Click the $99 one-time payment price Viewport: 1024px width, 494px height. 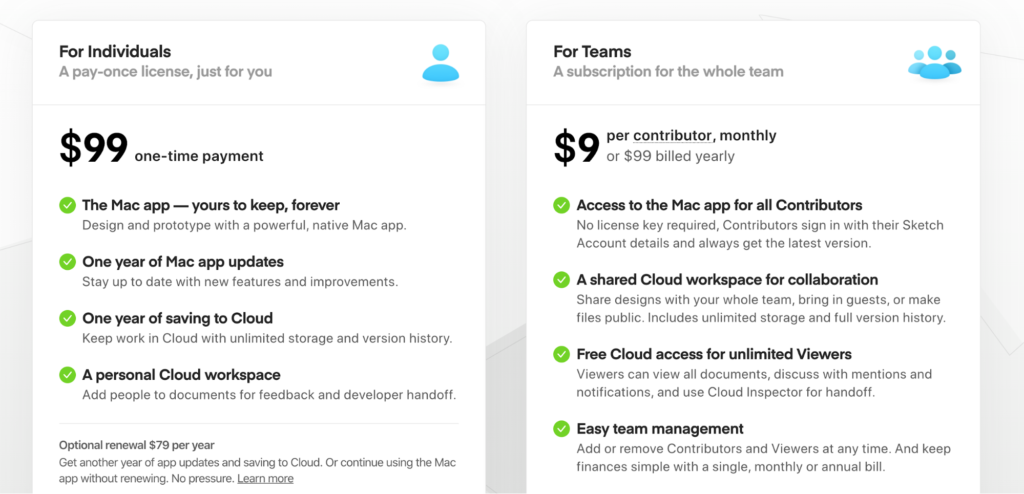(94, 148)
